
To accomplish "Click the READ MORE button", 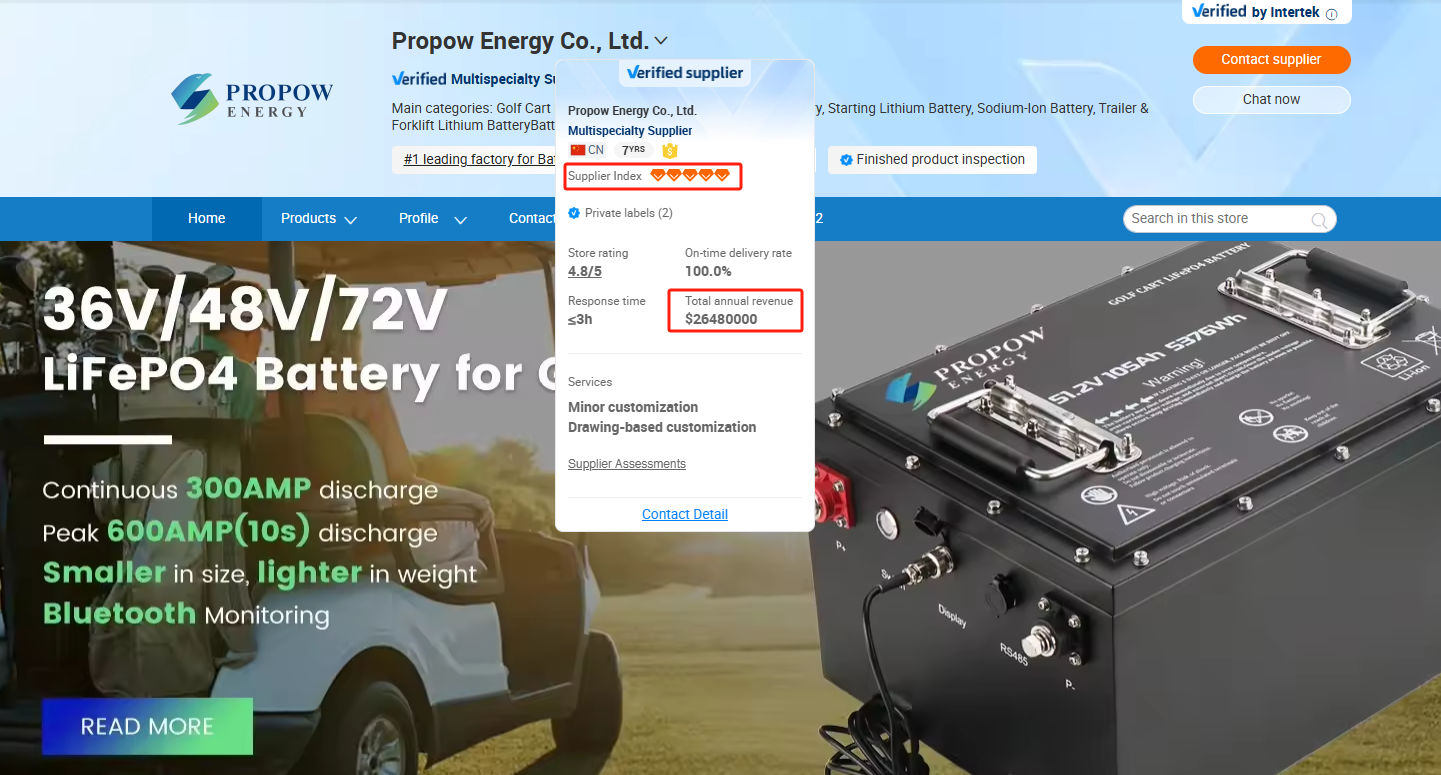I will click(x=147, y=726).
